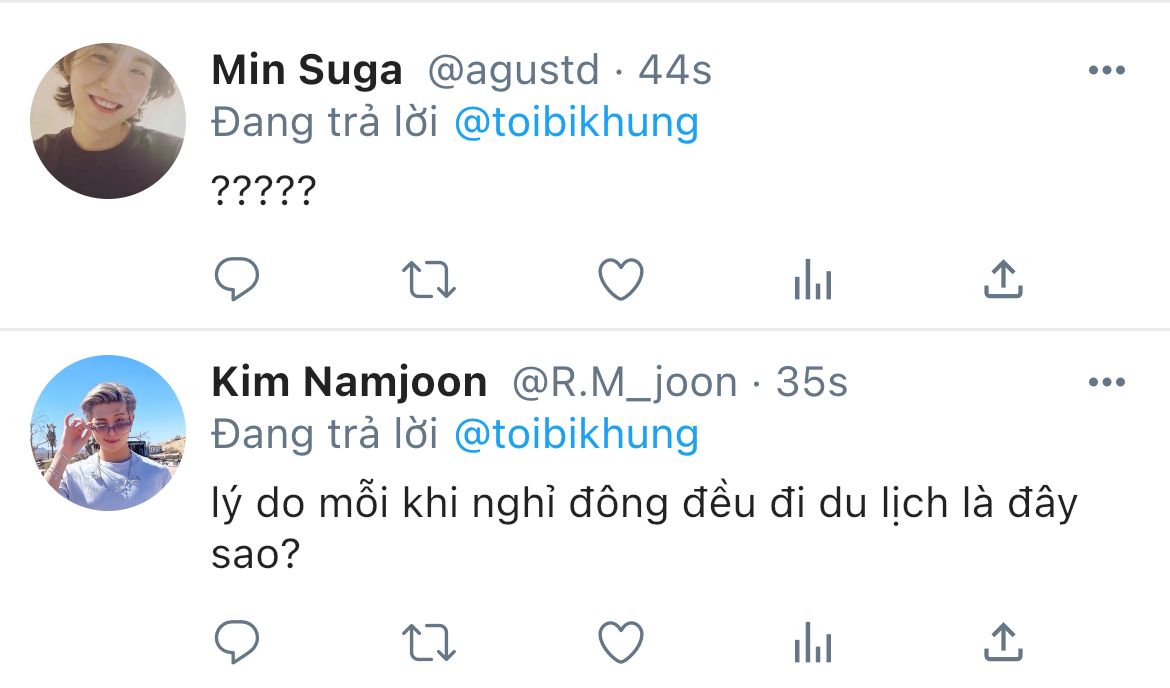The width and height of the screenshot is (1170, 688).
Task: Open Kim Namjoon's profile picture
Action: point(108,432)
